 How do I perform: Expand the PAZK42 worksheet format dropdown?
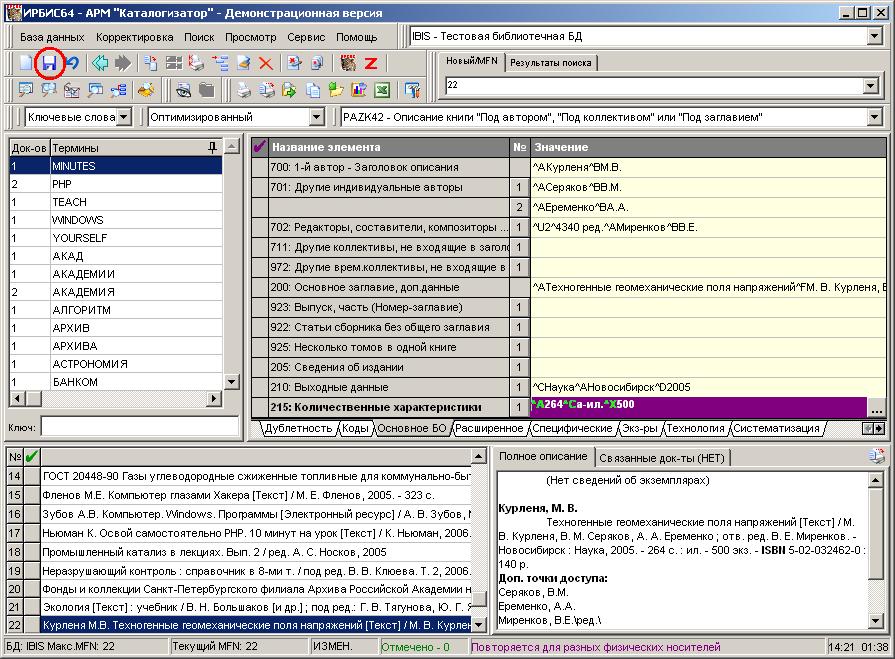point(873,117)
